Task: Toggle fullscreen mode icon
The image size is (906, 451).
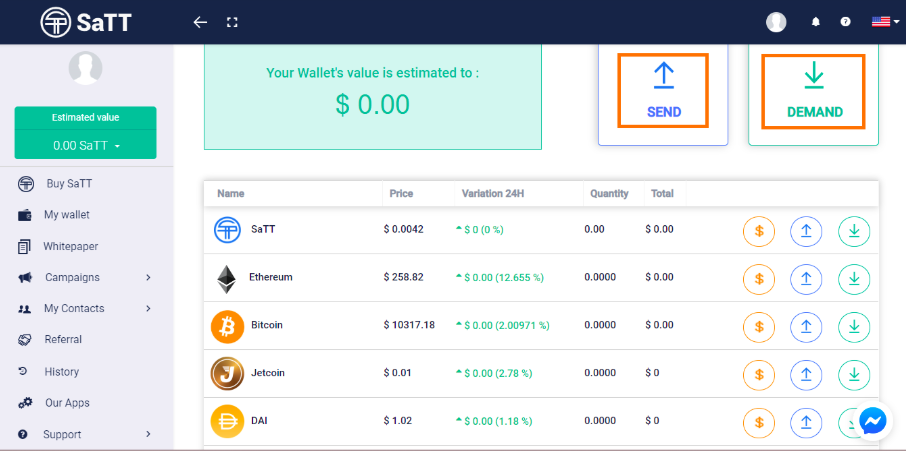Action: [x=232, y=22]
